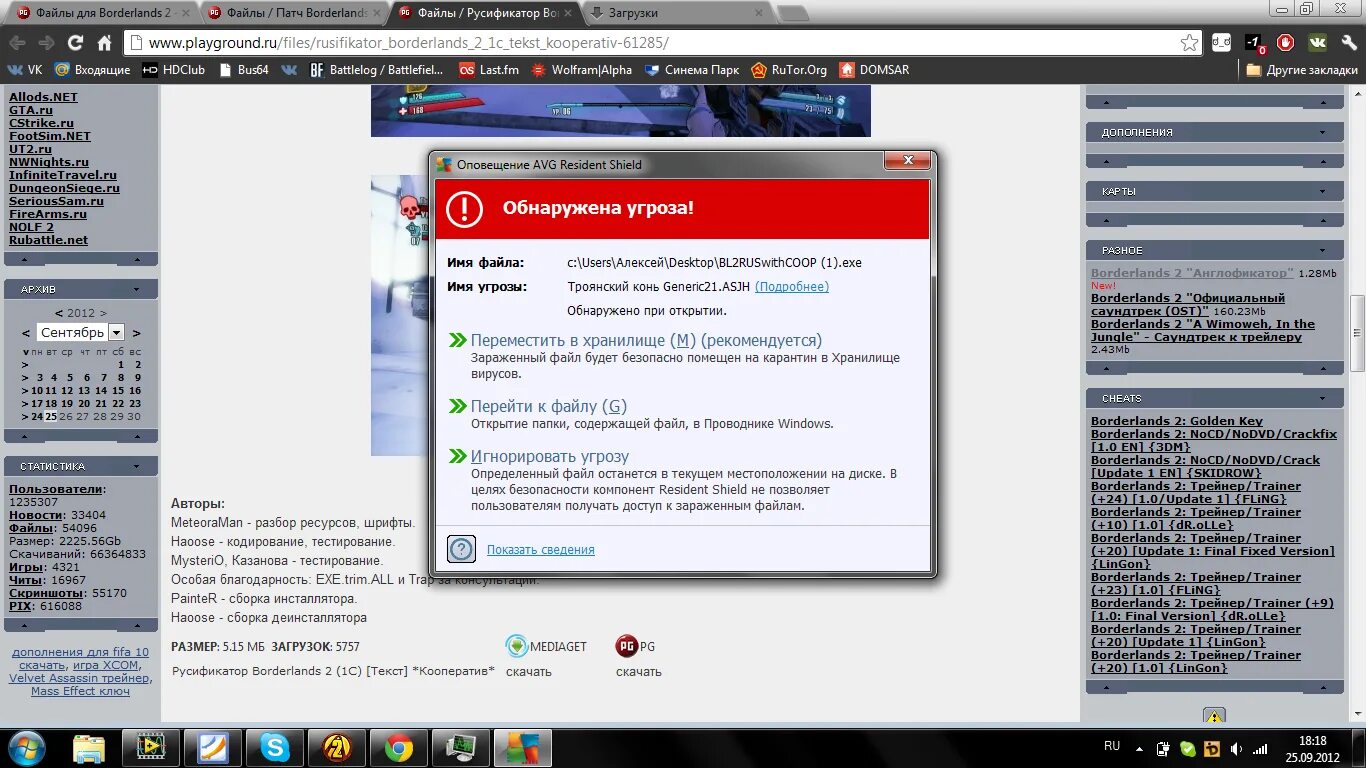Open the VK extension icon in Chrome toolbar
Screen dimensions: 1366x768
coord(1317,43)
